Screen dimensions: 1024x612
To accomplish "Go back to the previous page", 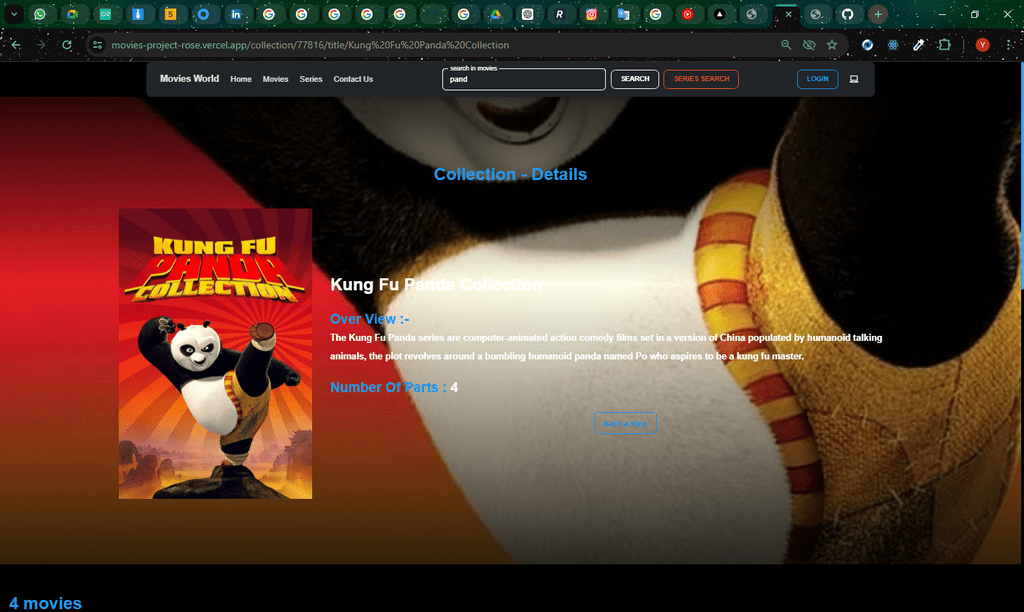I will (x=16, y=45).
